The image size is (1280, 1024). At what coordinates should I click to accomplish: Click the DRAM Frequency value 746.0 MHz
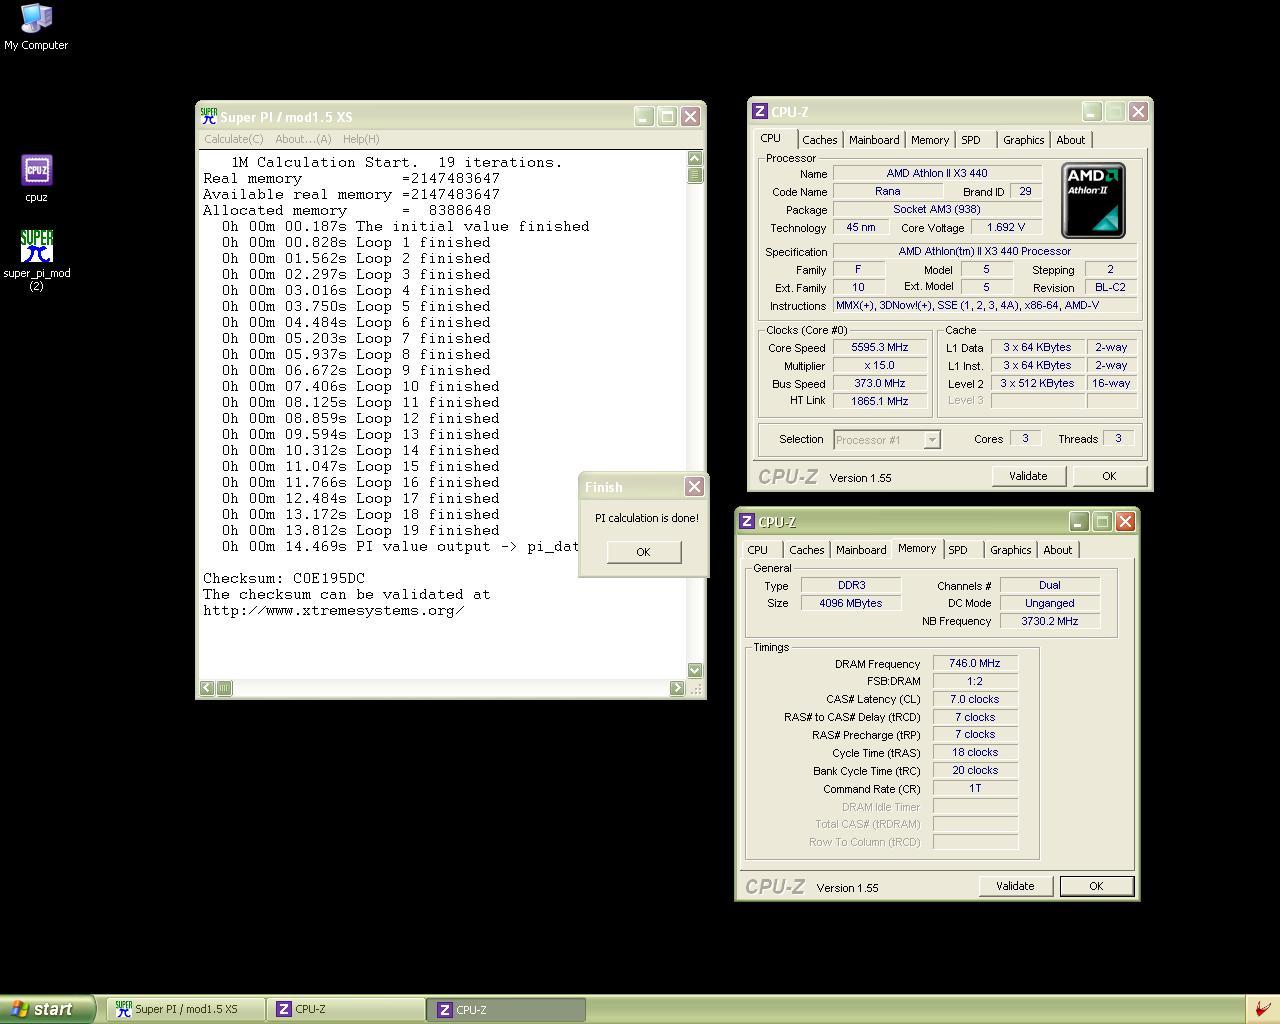pos(975,663)
